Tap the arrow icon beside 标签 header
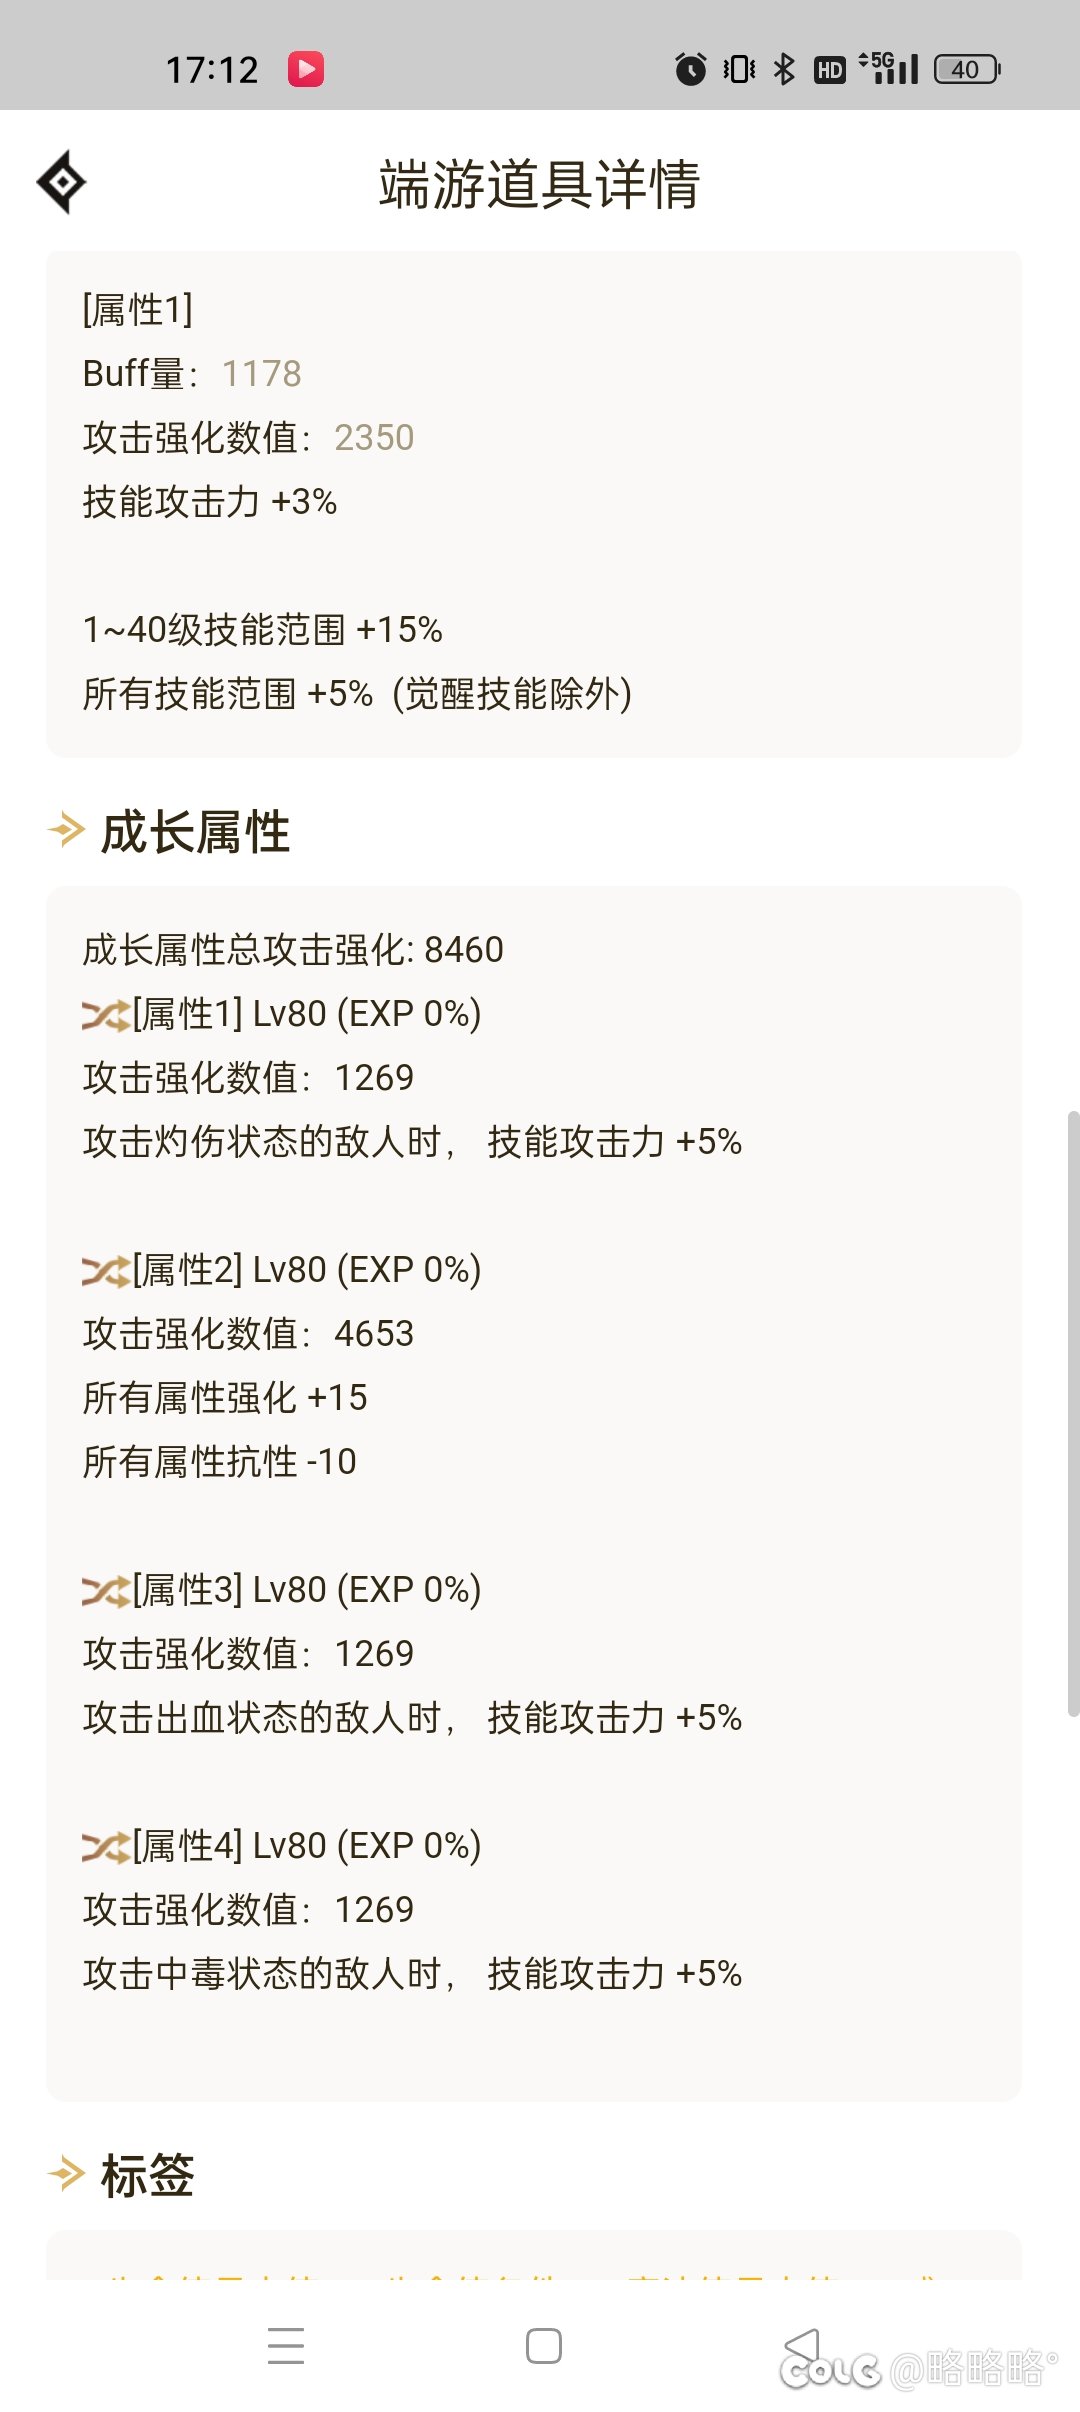 tap(65, 2172)
